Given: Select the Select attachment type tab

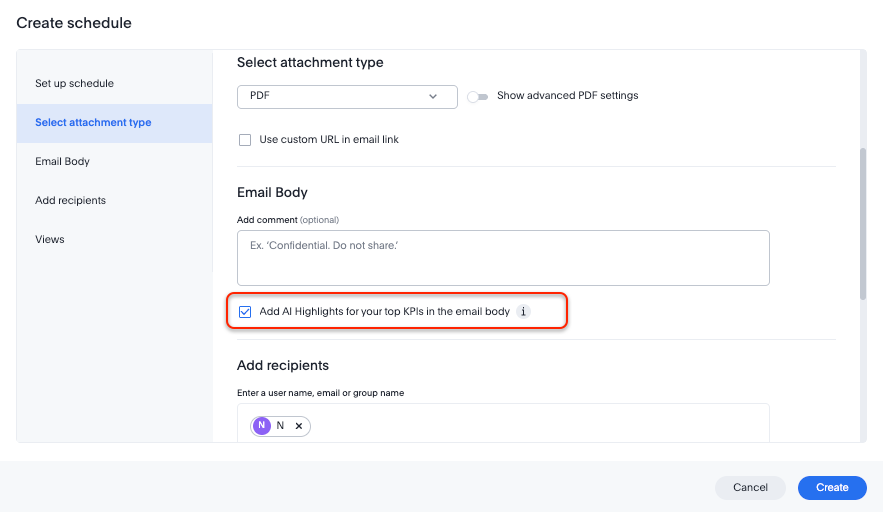Looking at the screenshot, I should click(93, 123).
